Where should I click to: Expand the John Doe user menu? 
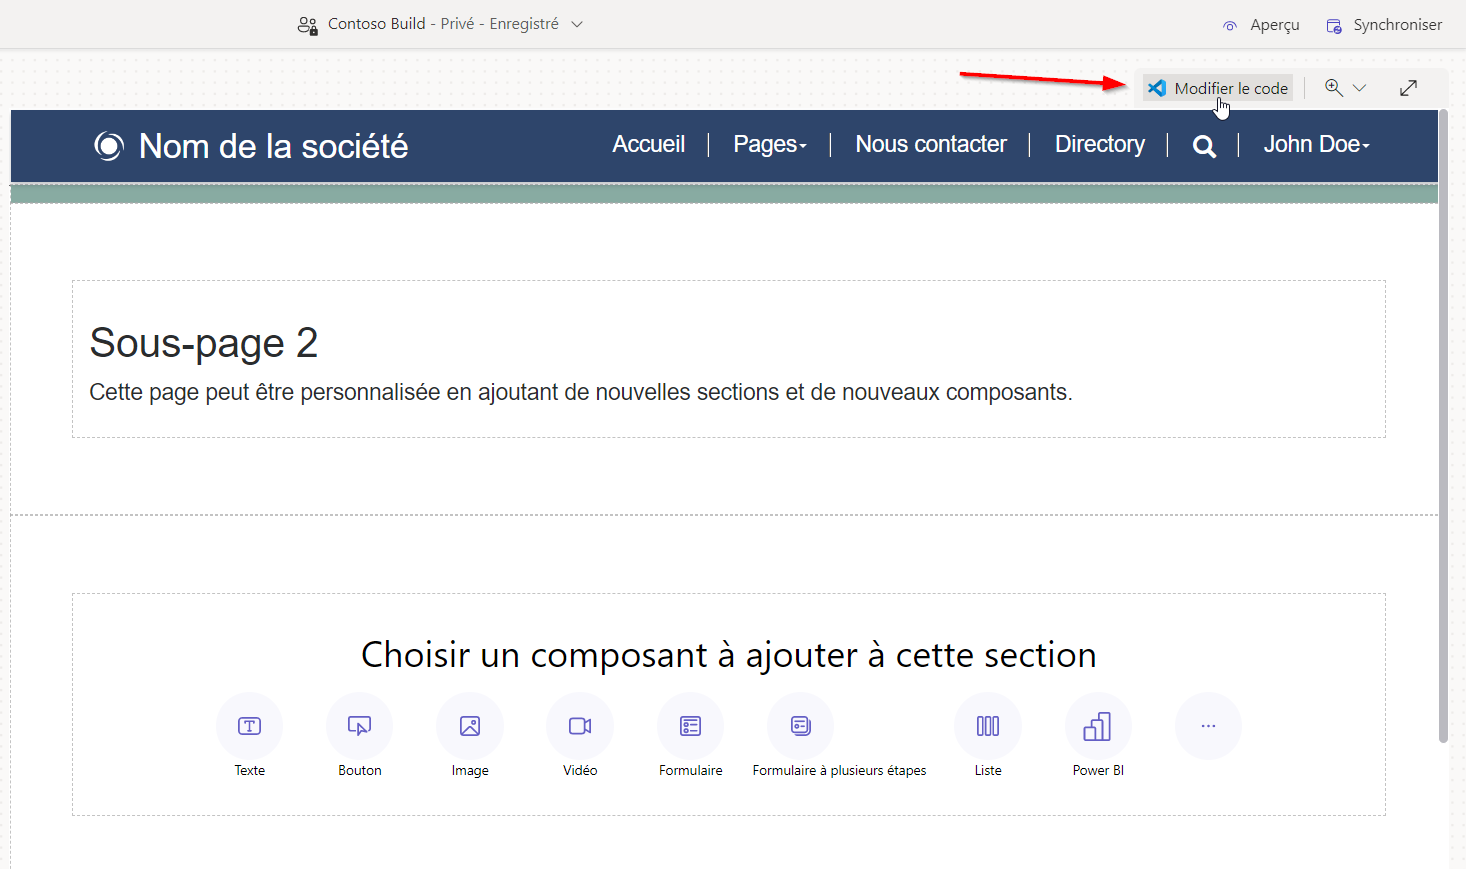(x=1317, y=145)
